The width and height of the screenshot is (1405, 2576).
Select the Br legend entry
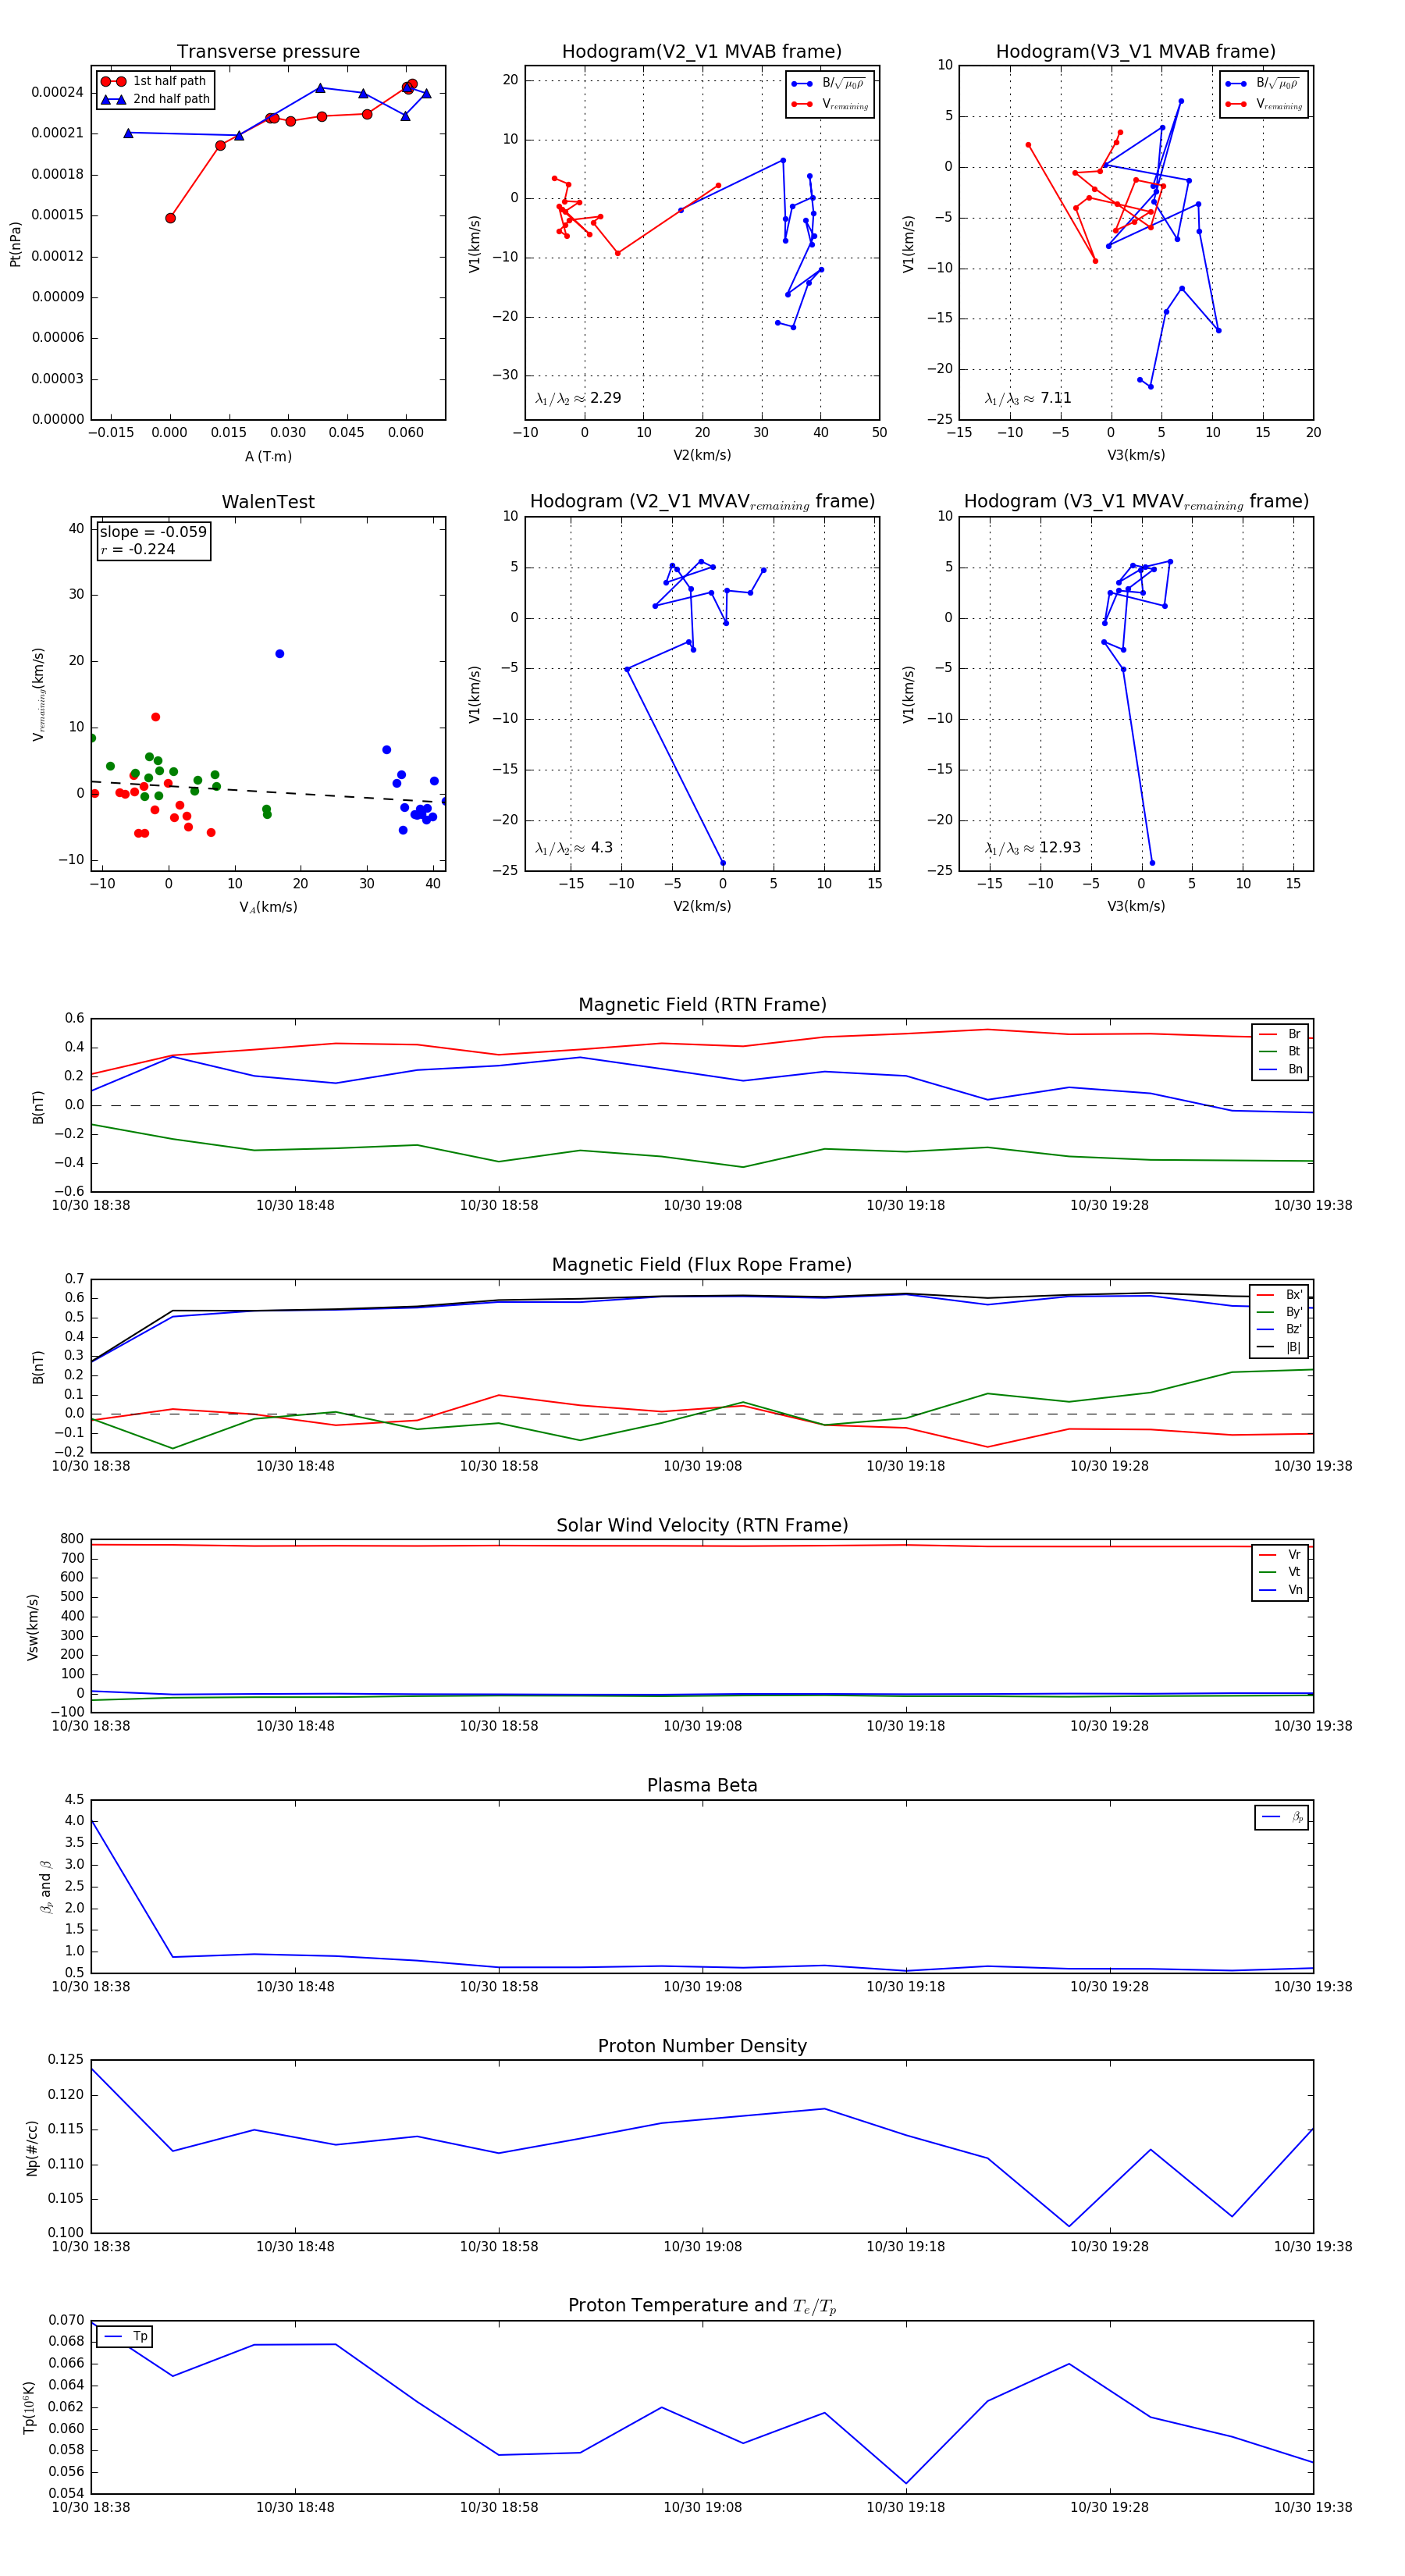[1280, 1034]
